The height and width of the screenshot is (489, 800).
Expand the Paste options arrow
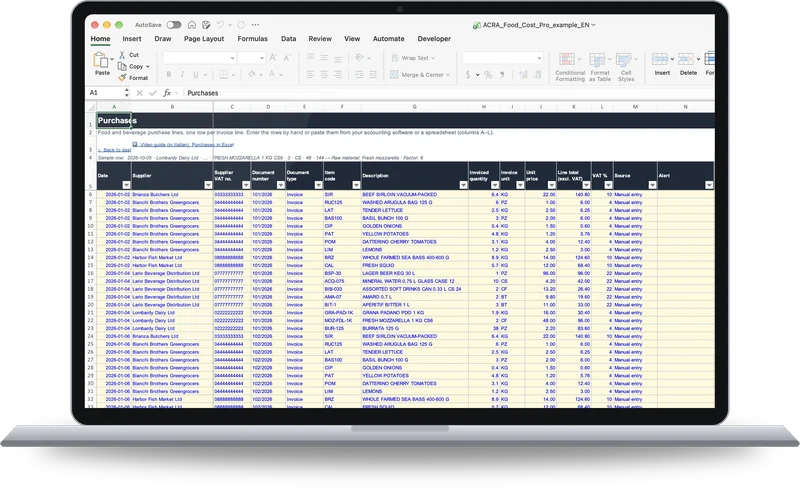point(112,59)
